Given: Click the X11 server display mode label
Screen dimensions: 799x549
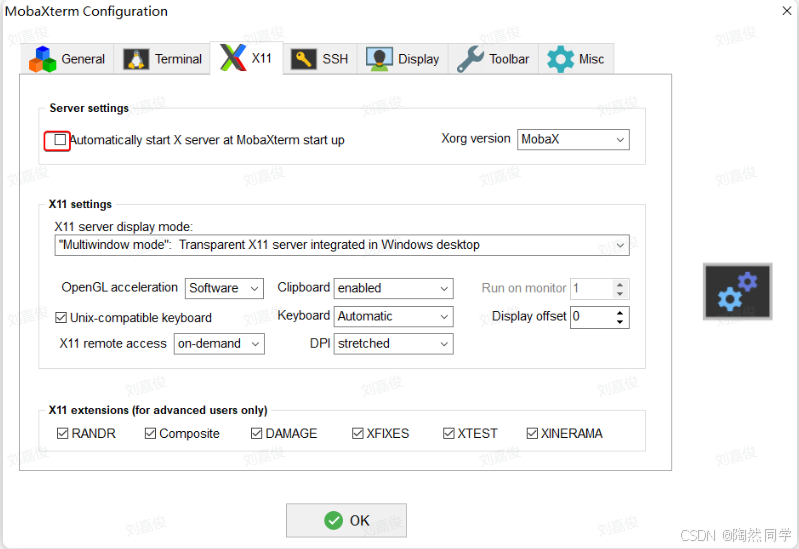Looking at the screenshot, I should (124, 226).
